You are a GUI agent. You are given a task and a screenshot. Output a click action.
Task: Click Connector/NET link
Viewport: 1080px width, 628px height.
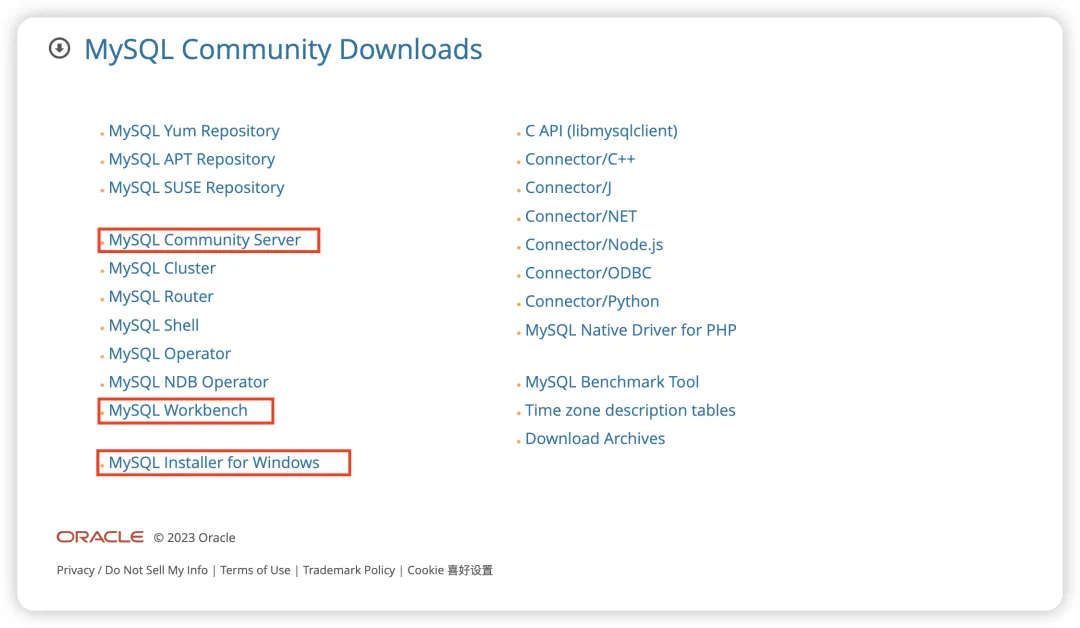point(581,216)
